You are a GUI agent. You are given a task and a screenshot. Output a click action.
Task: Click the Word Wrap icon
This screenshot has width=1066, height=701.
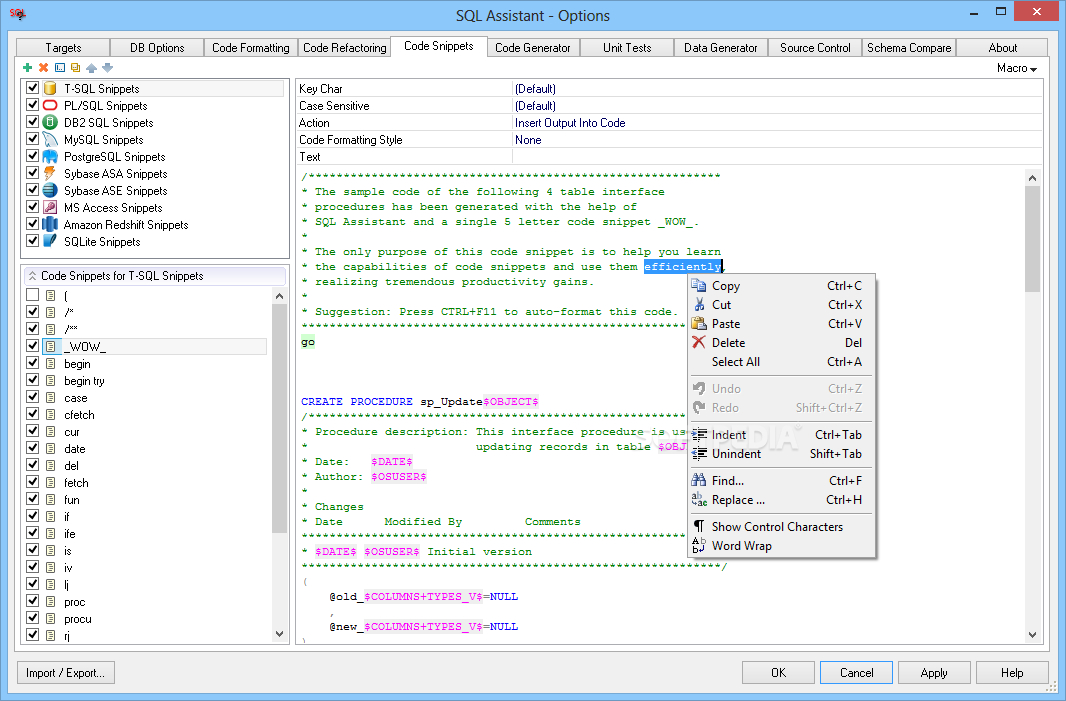pos(699,546)
